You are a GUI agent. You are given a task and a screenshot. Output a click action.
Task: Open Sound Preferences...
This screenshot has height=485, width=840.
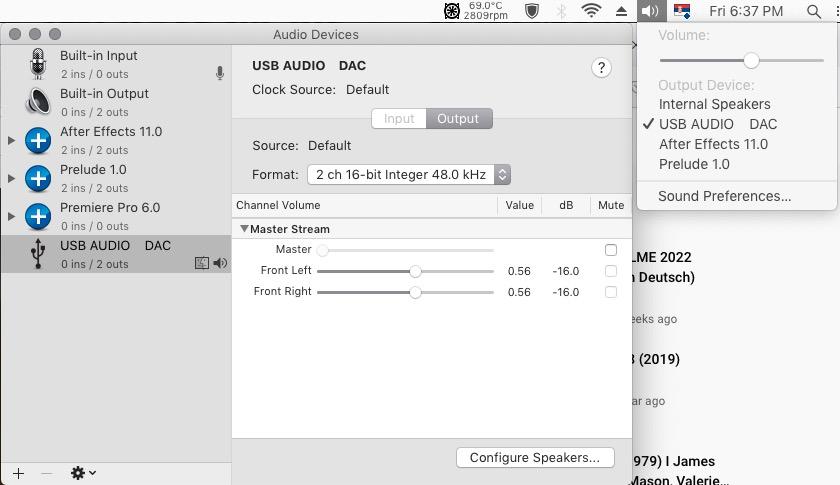[x=724, y=196]
